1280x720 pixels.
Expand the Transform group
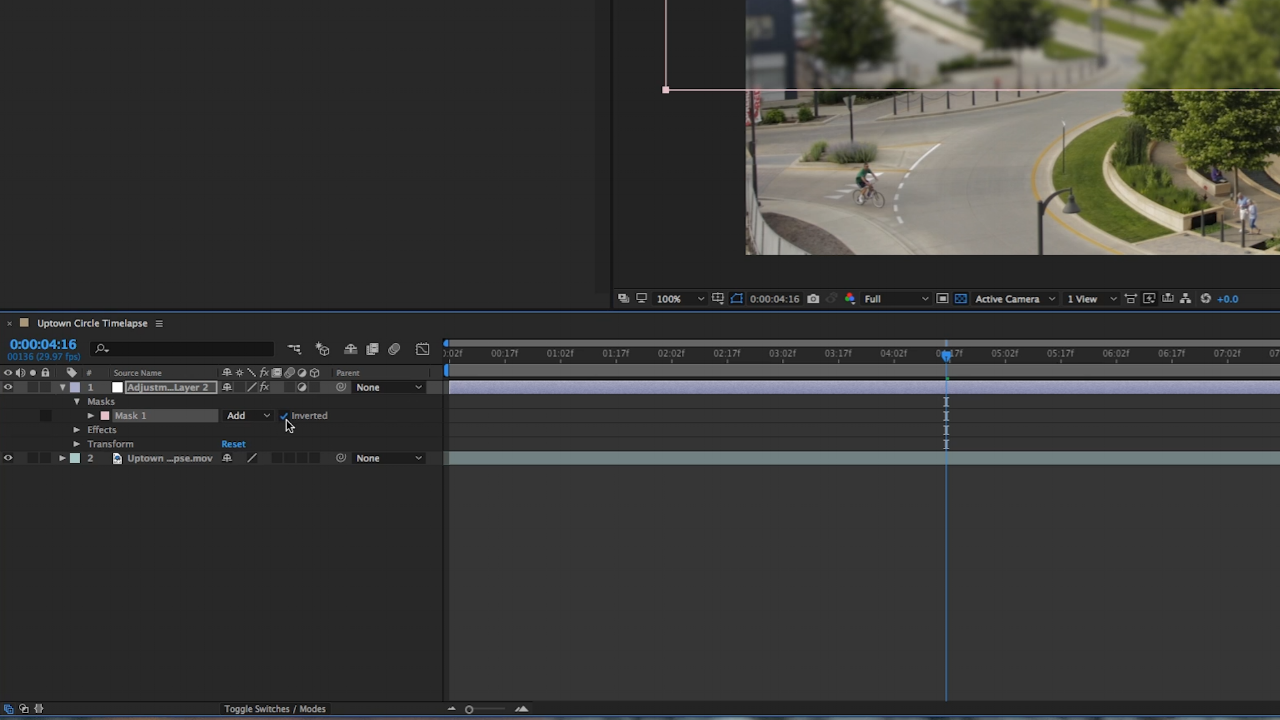click(x=77, y=444)
